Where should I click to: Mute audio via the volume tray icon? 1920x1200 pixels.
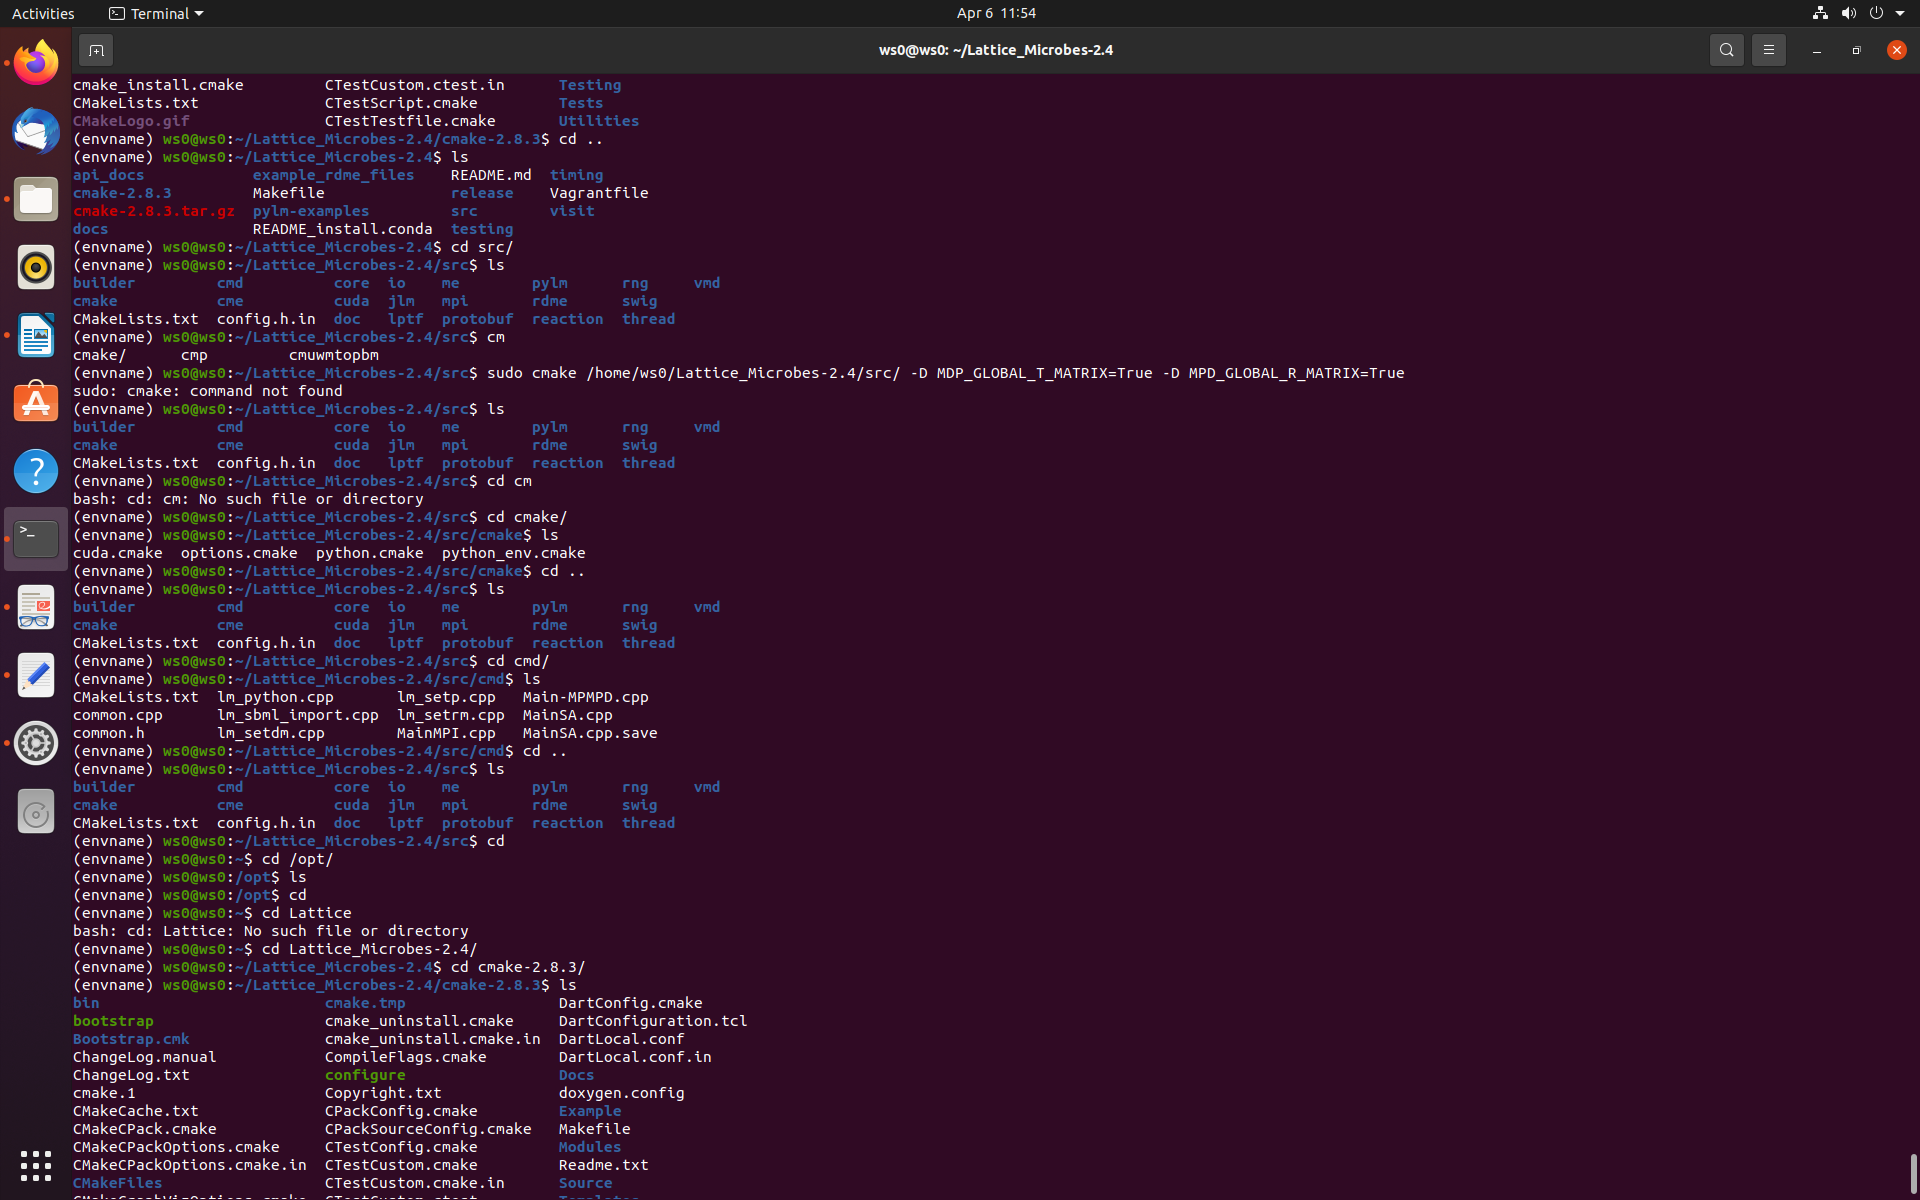click(1848, 13)
